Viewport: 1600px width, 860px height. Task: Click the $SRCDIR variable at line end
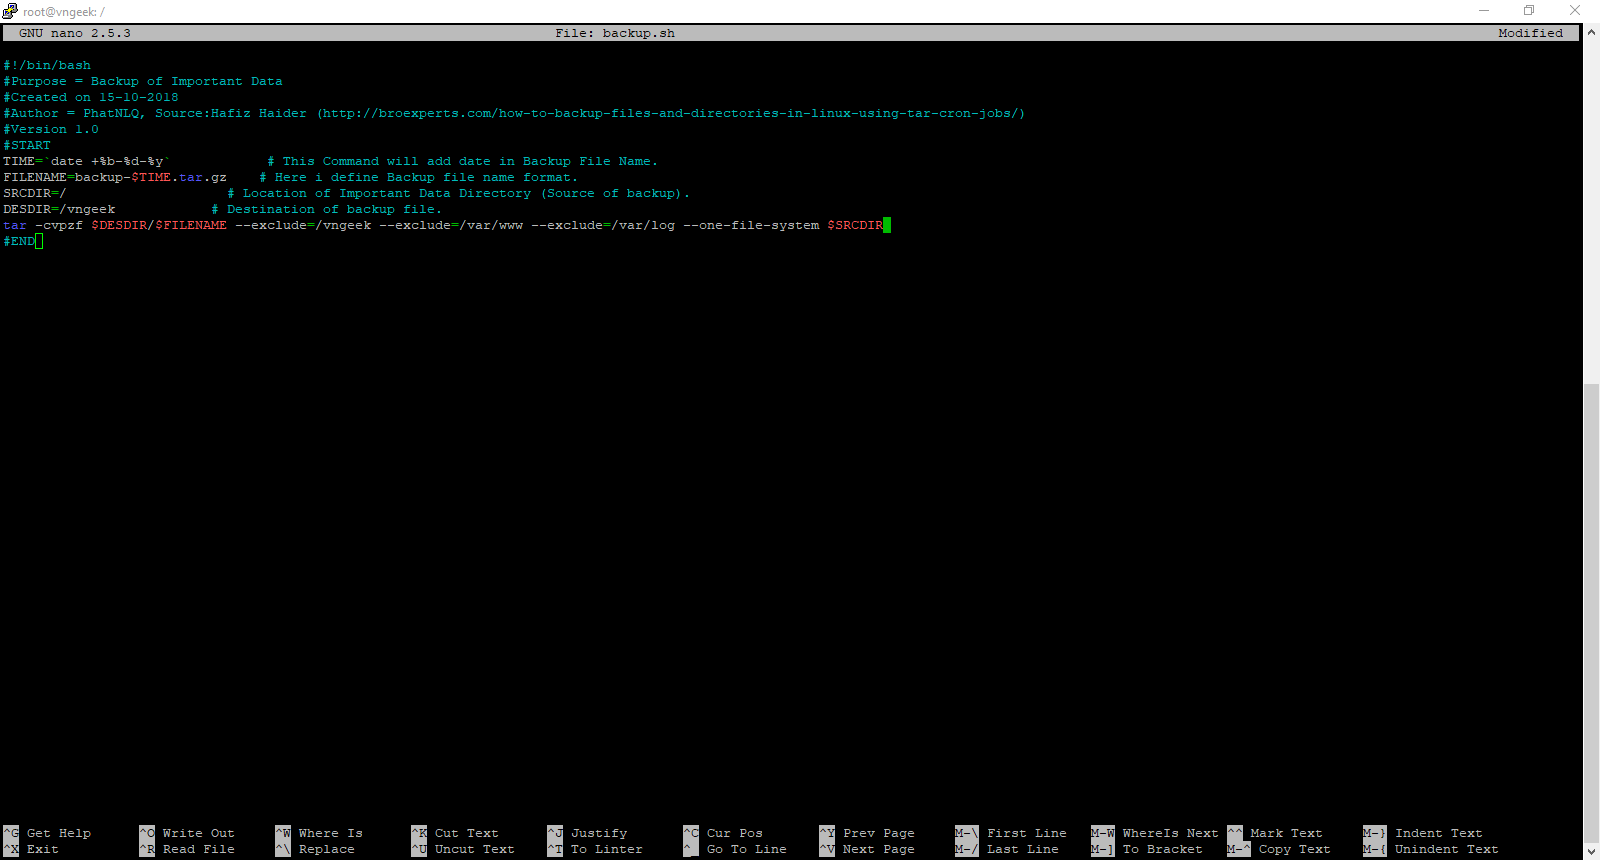(x=855, y=225)
